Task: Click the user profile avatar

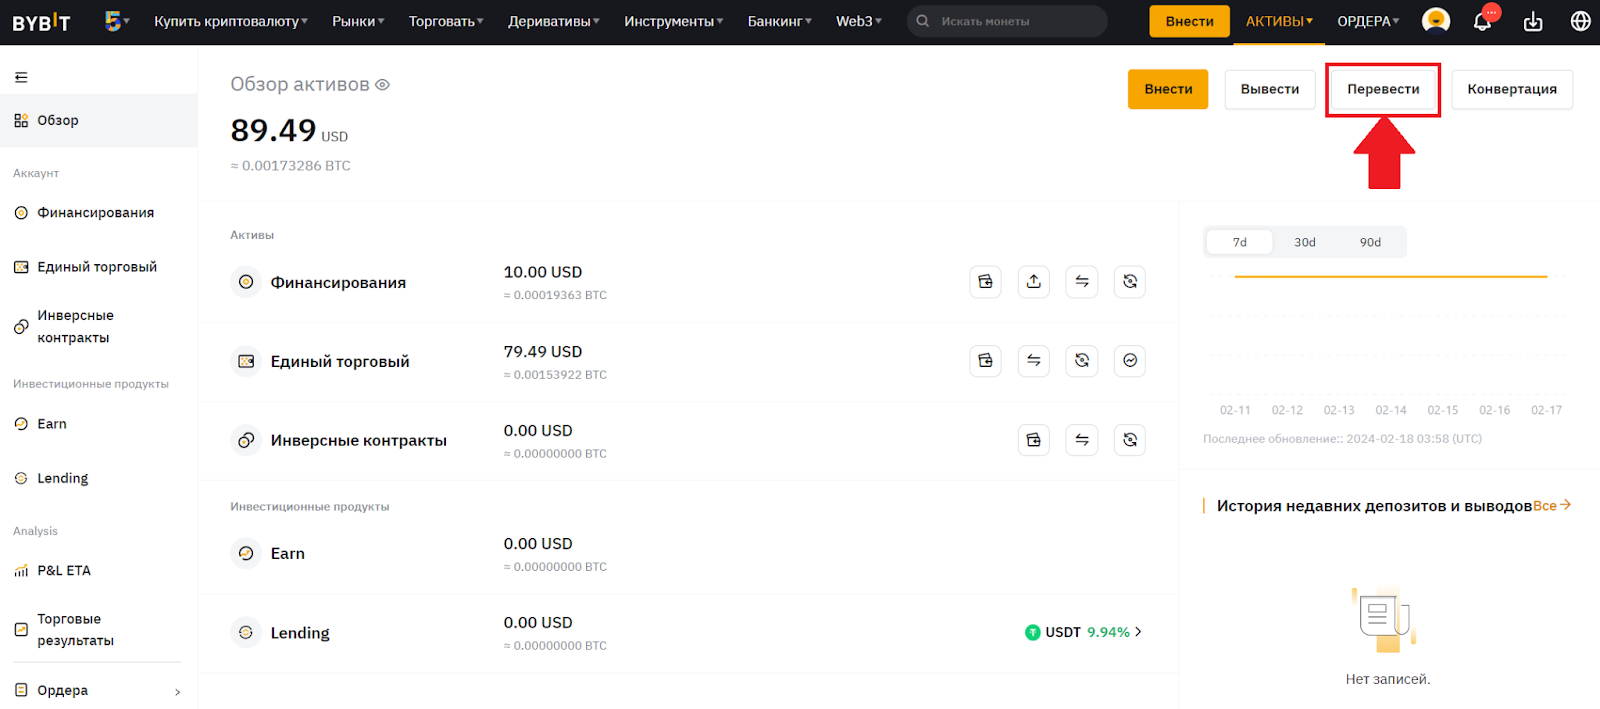Action: click(x=1436, y=21)
